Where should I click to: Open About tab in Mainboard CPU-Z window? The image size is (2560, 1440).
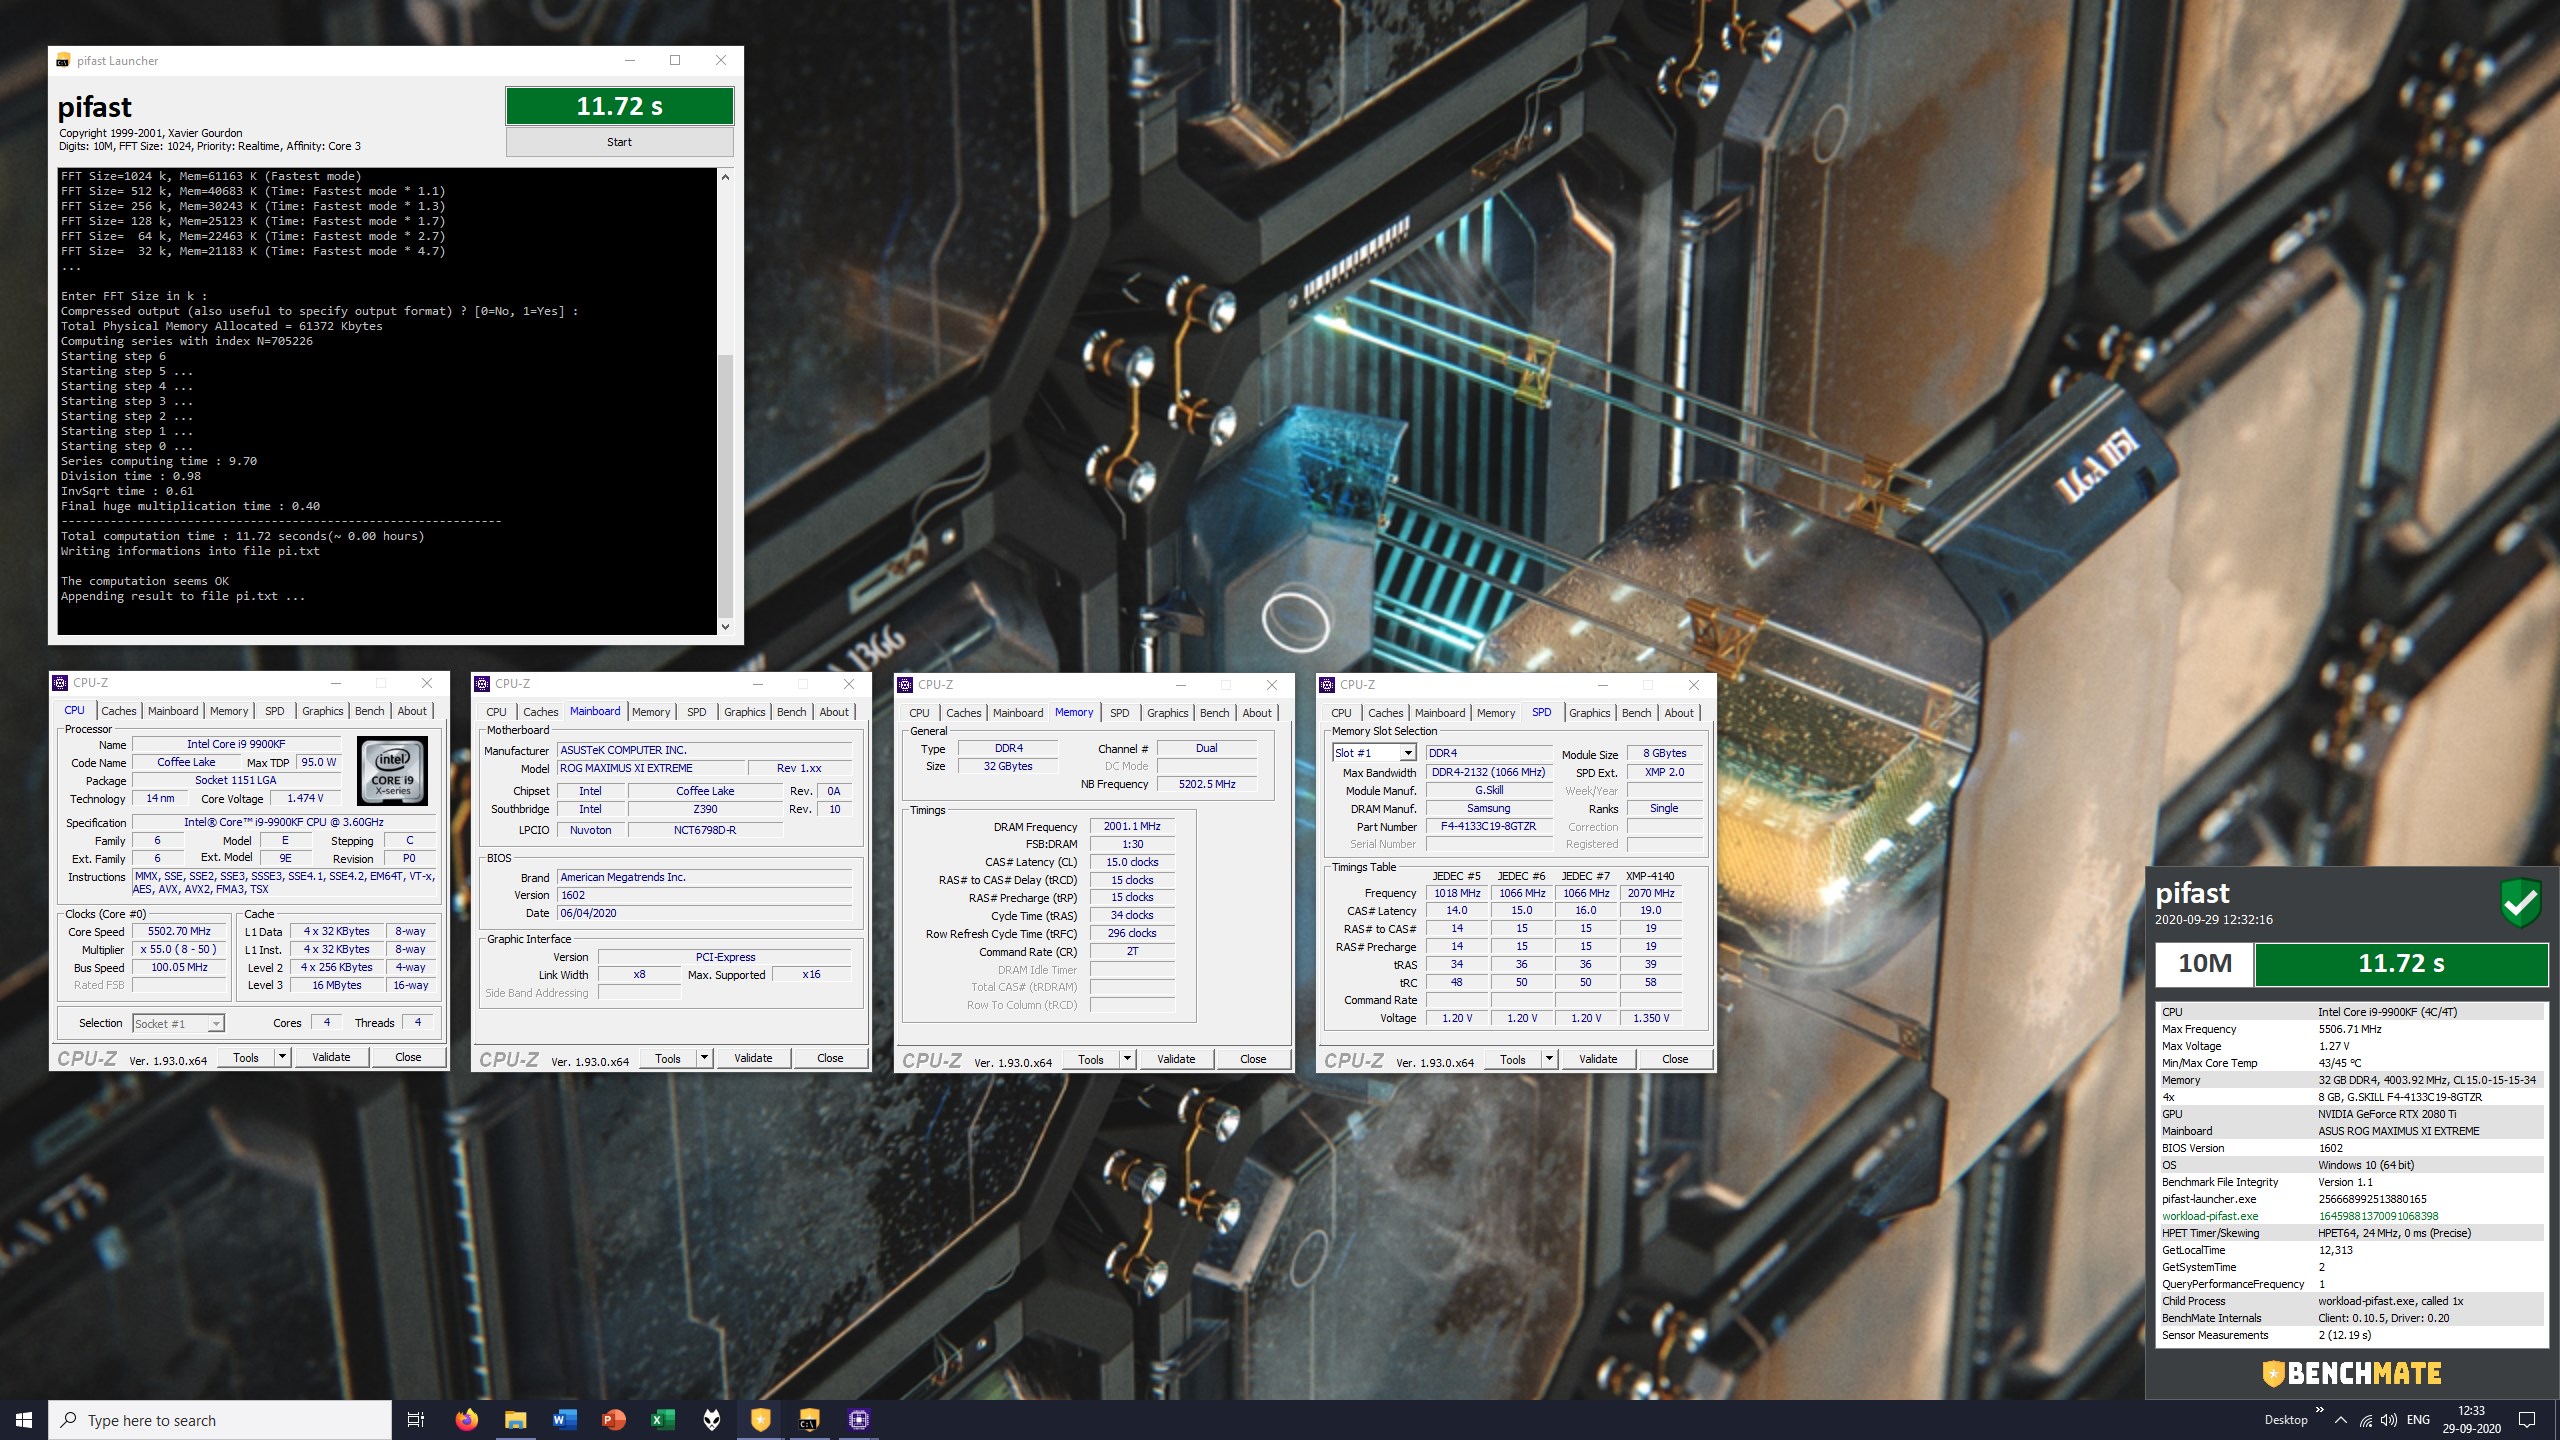pos(834,712)
